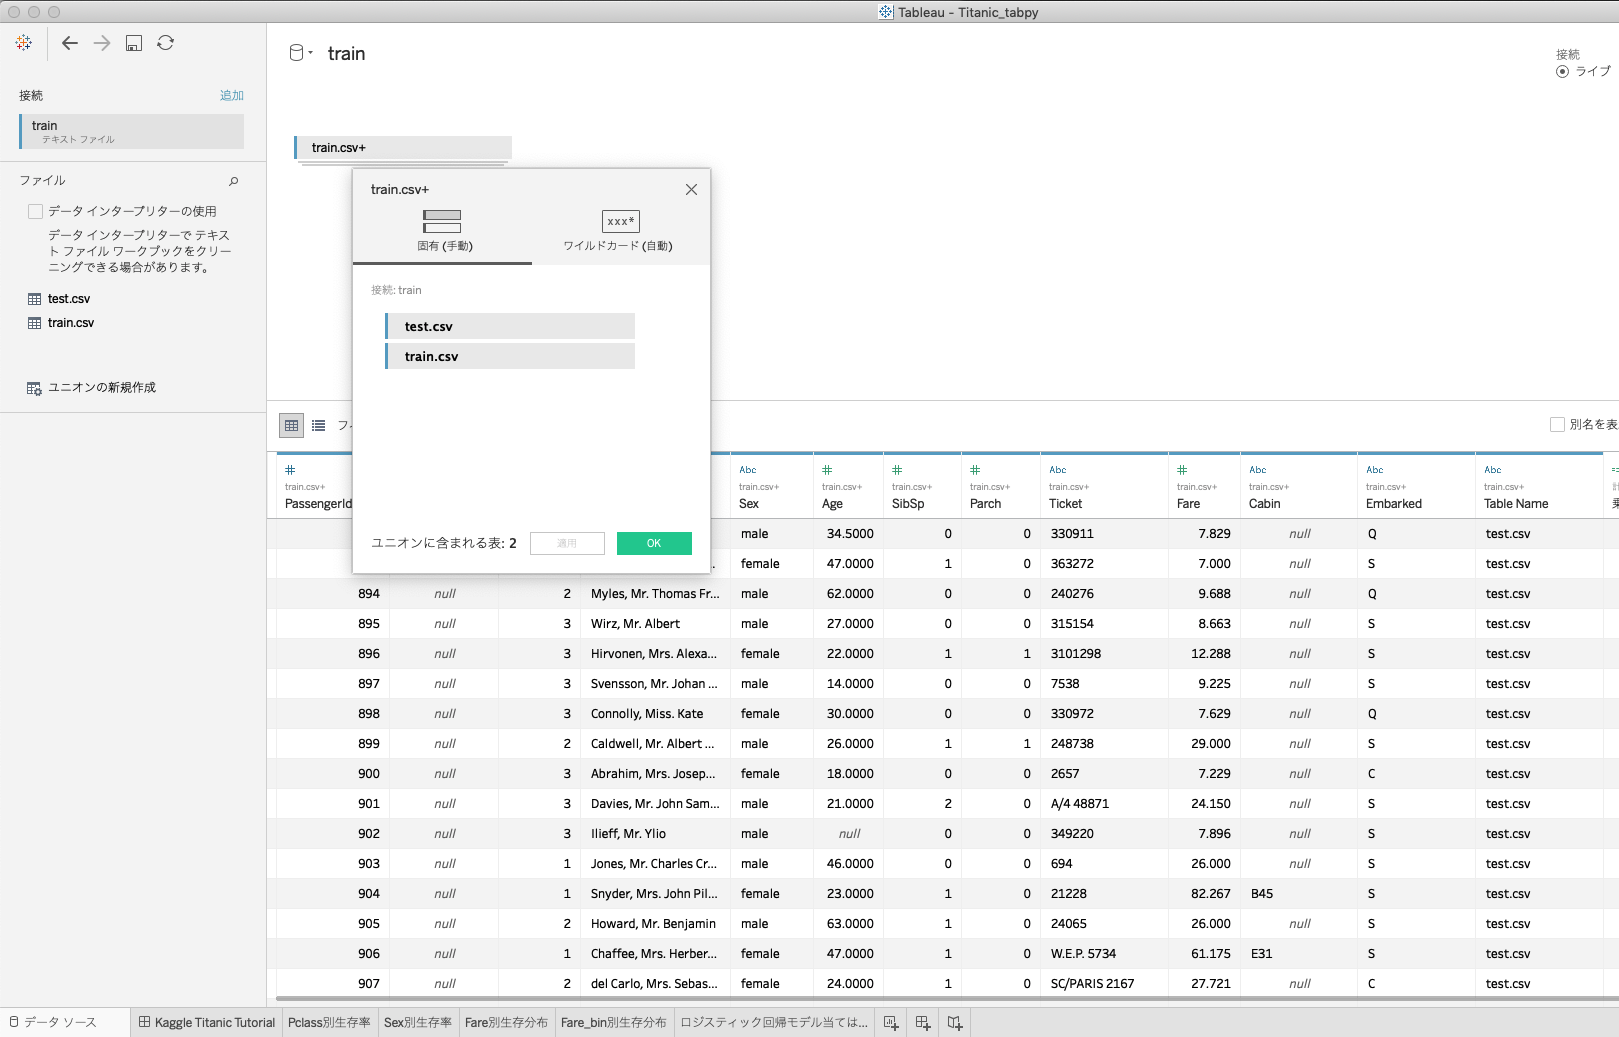Create a new dashboard from the status bar
Screen dimensions: 1619x1037
click(922, 1022)
